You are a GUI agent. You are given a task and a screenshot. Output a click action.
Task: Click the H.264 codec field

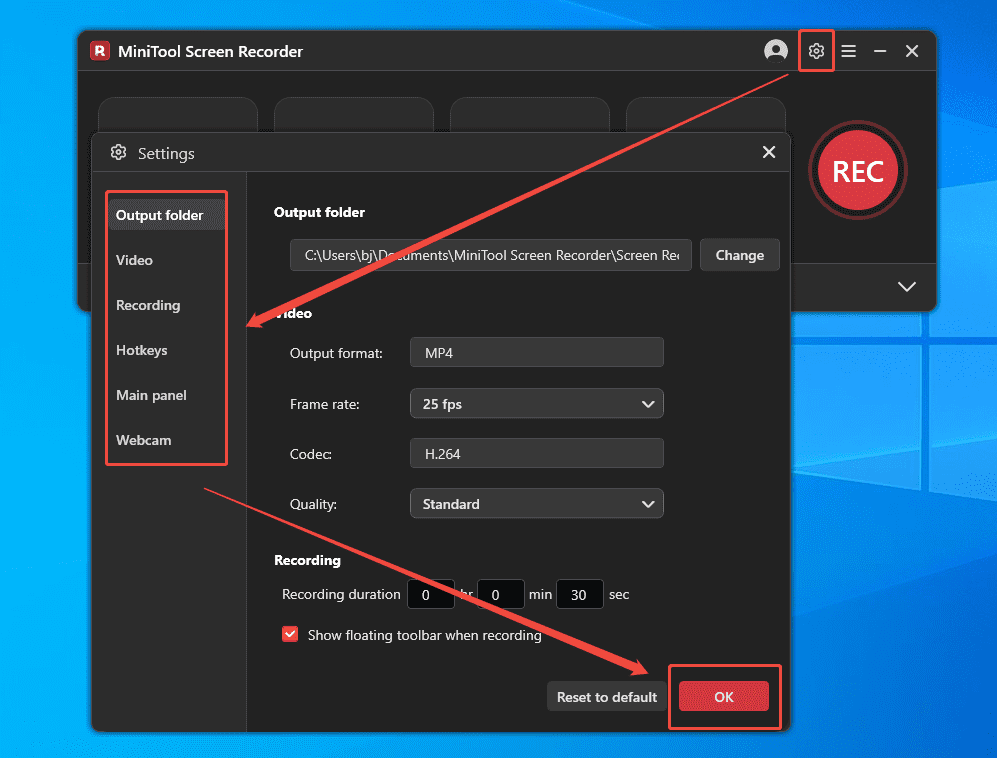click(x=537, y=454)
